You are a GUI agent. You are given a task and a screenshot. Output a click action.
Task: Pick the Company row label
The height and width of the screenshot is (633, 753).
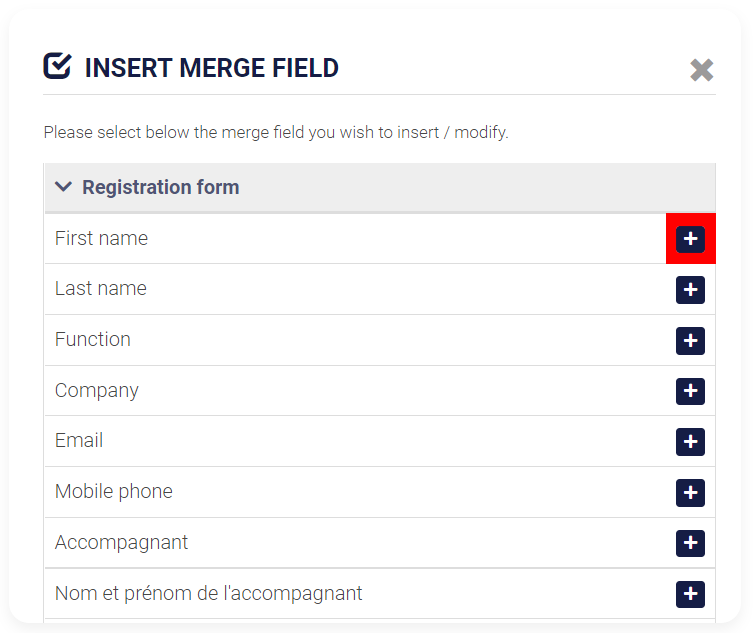pos(97,390)
